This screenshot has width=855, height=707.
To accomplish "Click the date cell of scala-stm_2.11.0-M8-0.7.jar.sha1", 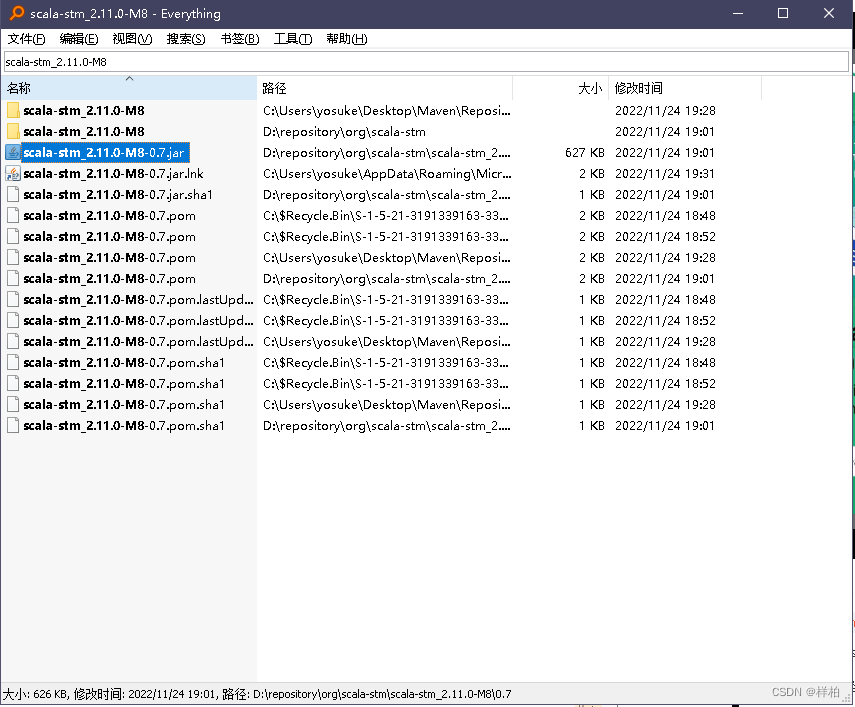I will (665, 195).
